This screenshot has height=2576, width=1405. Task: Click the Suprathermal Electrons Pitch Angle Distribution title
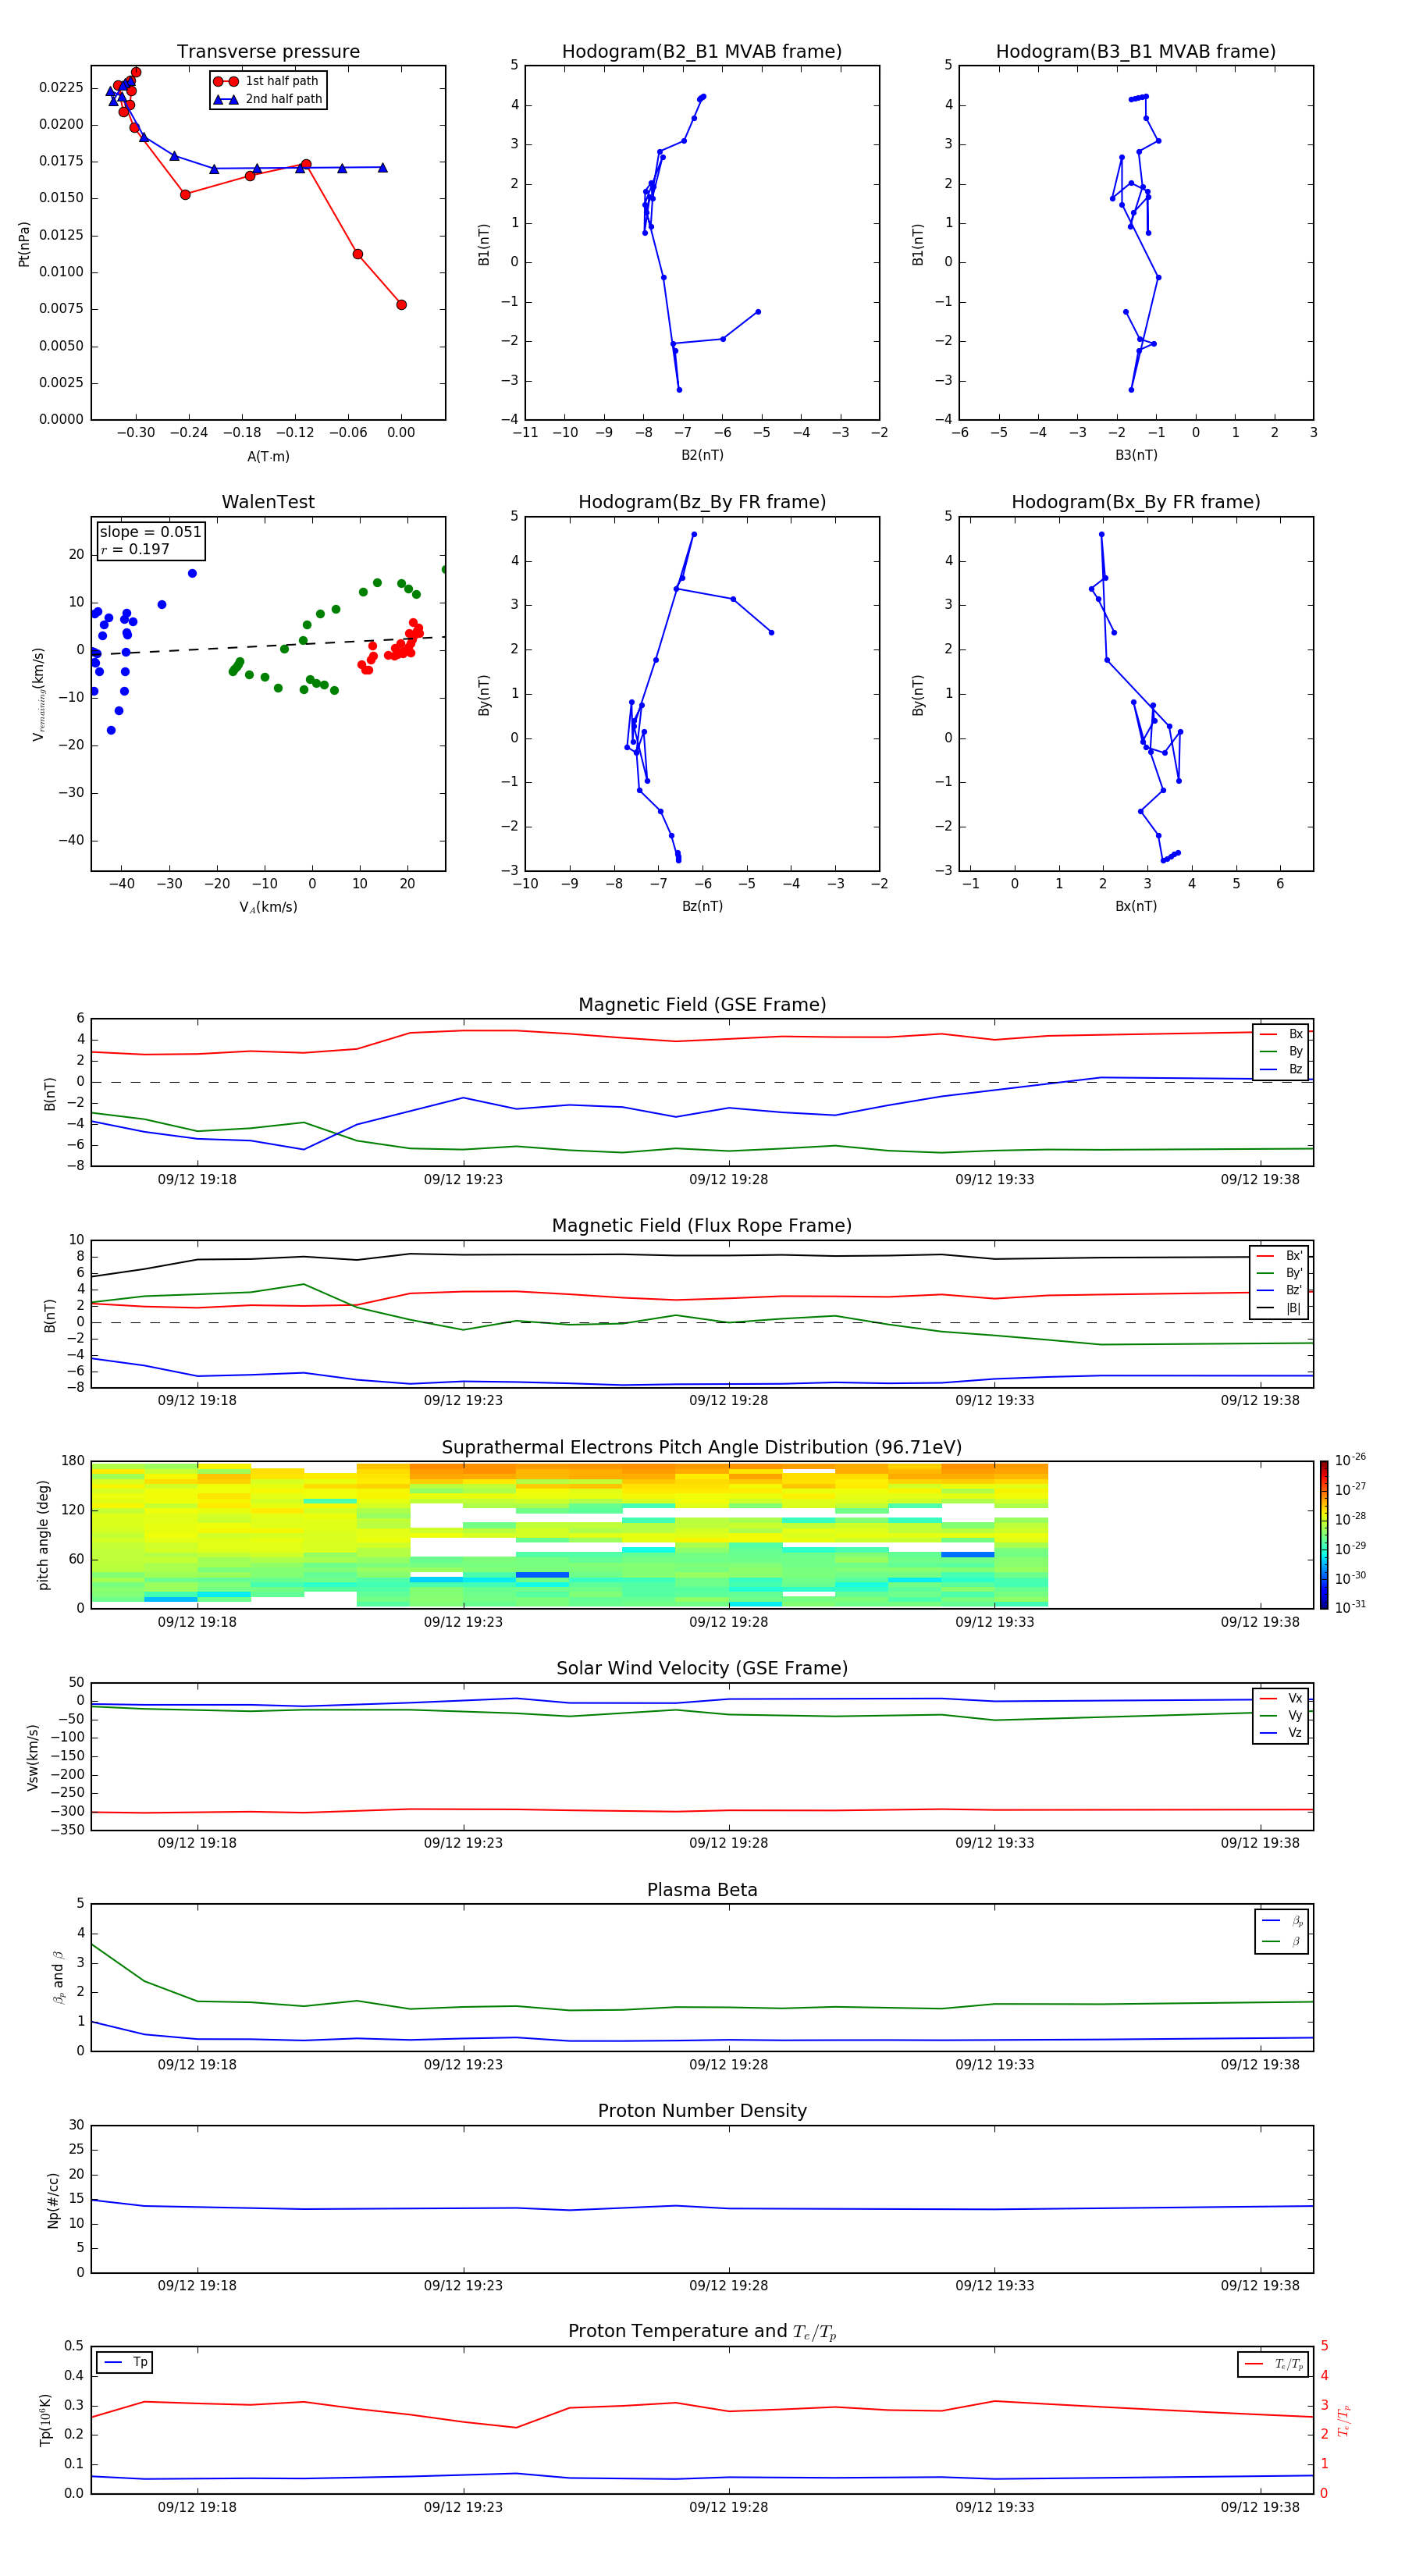coord(702,1447)
